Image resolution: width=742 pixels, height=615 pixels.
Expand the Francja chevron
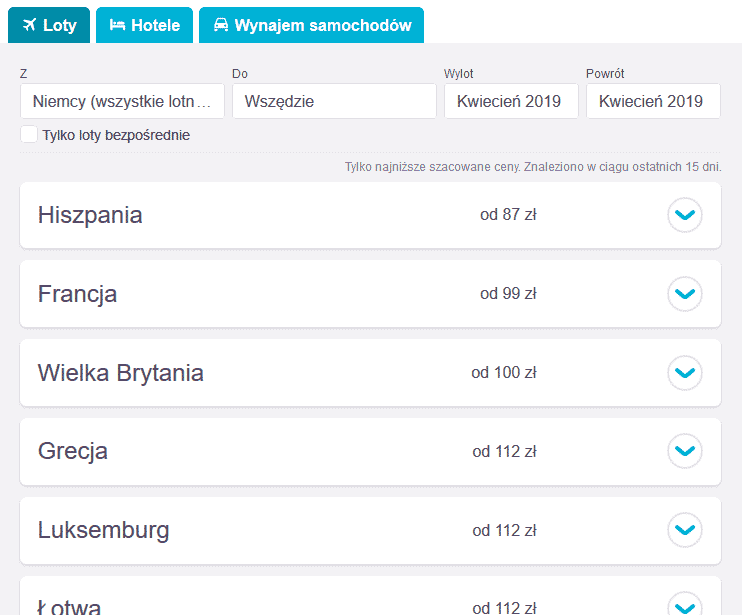685,294
